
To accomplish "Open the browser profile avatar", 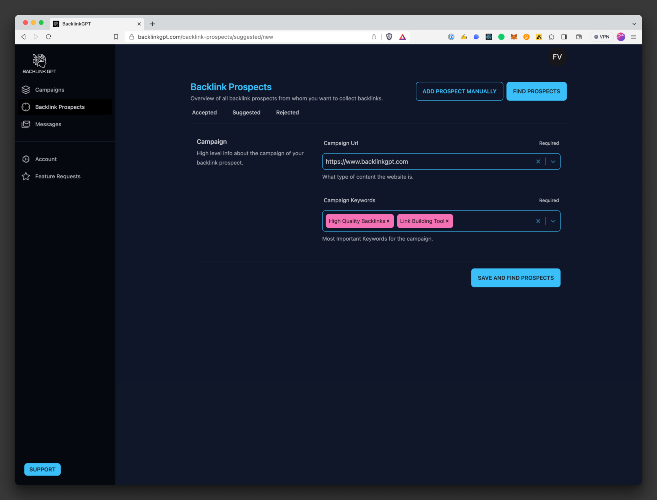I will 621,37.
